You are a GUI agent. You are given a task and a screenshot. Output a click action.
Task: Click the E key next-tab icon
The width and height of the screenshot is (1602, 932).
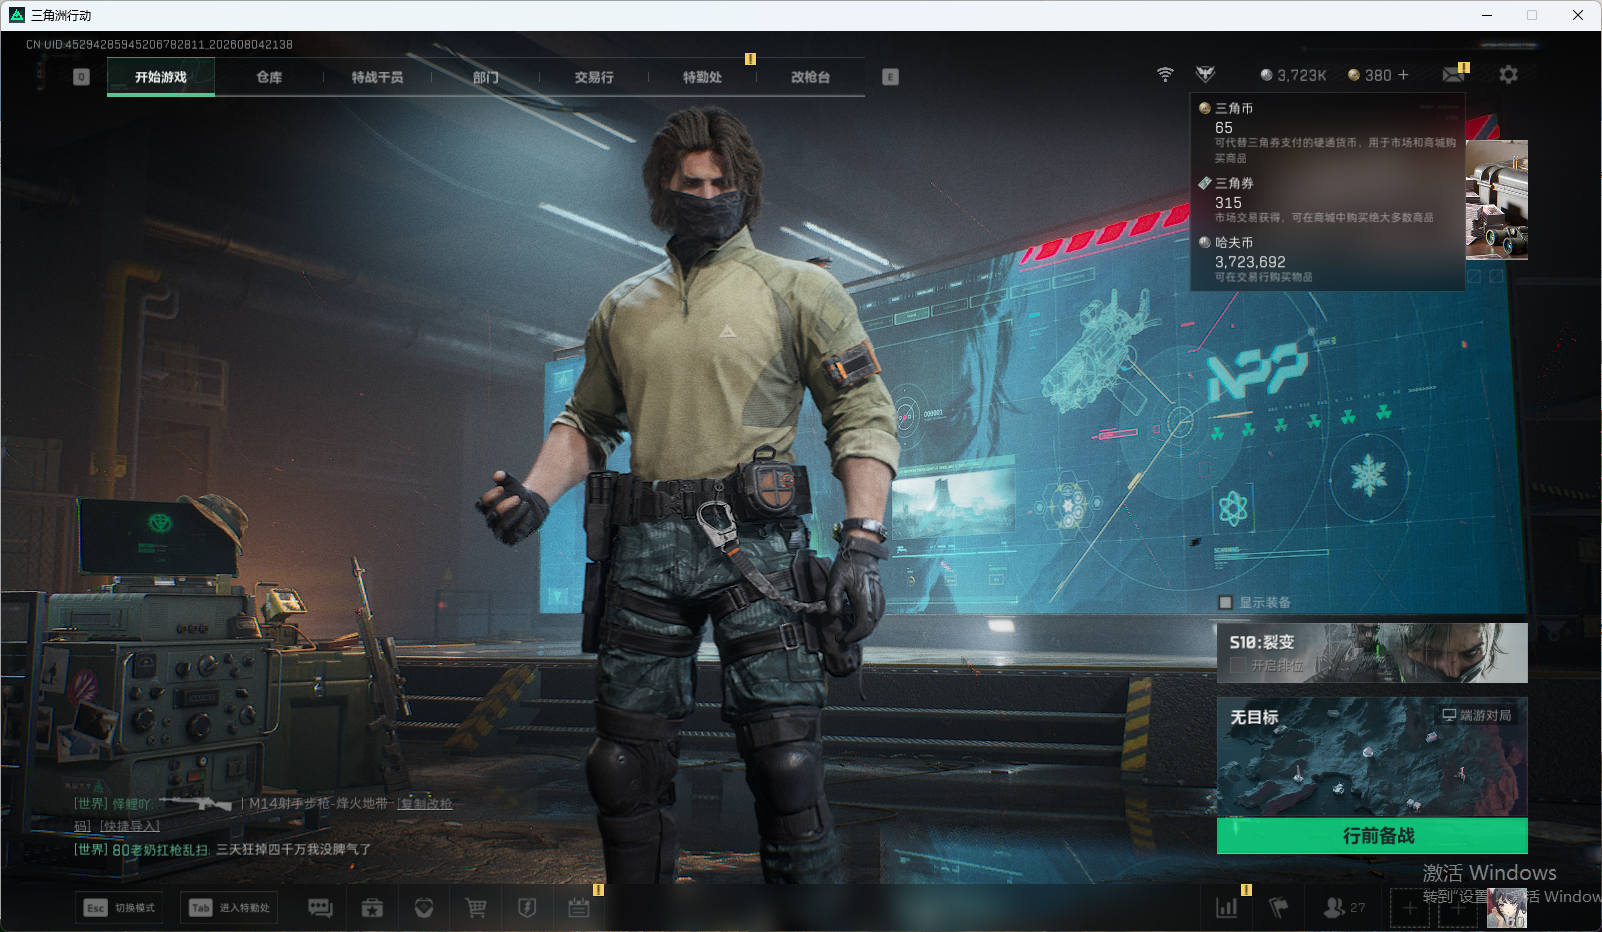pyautogui.click(x=890, y=77)
